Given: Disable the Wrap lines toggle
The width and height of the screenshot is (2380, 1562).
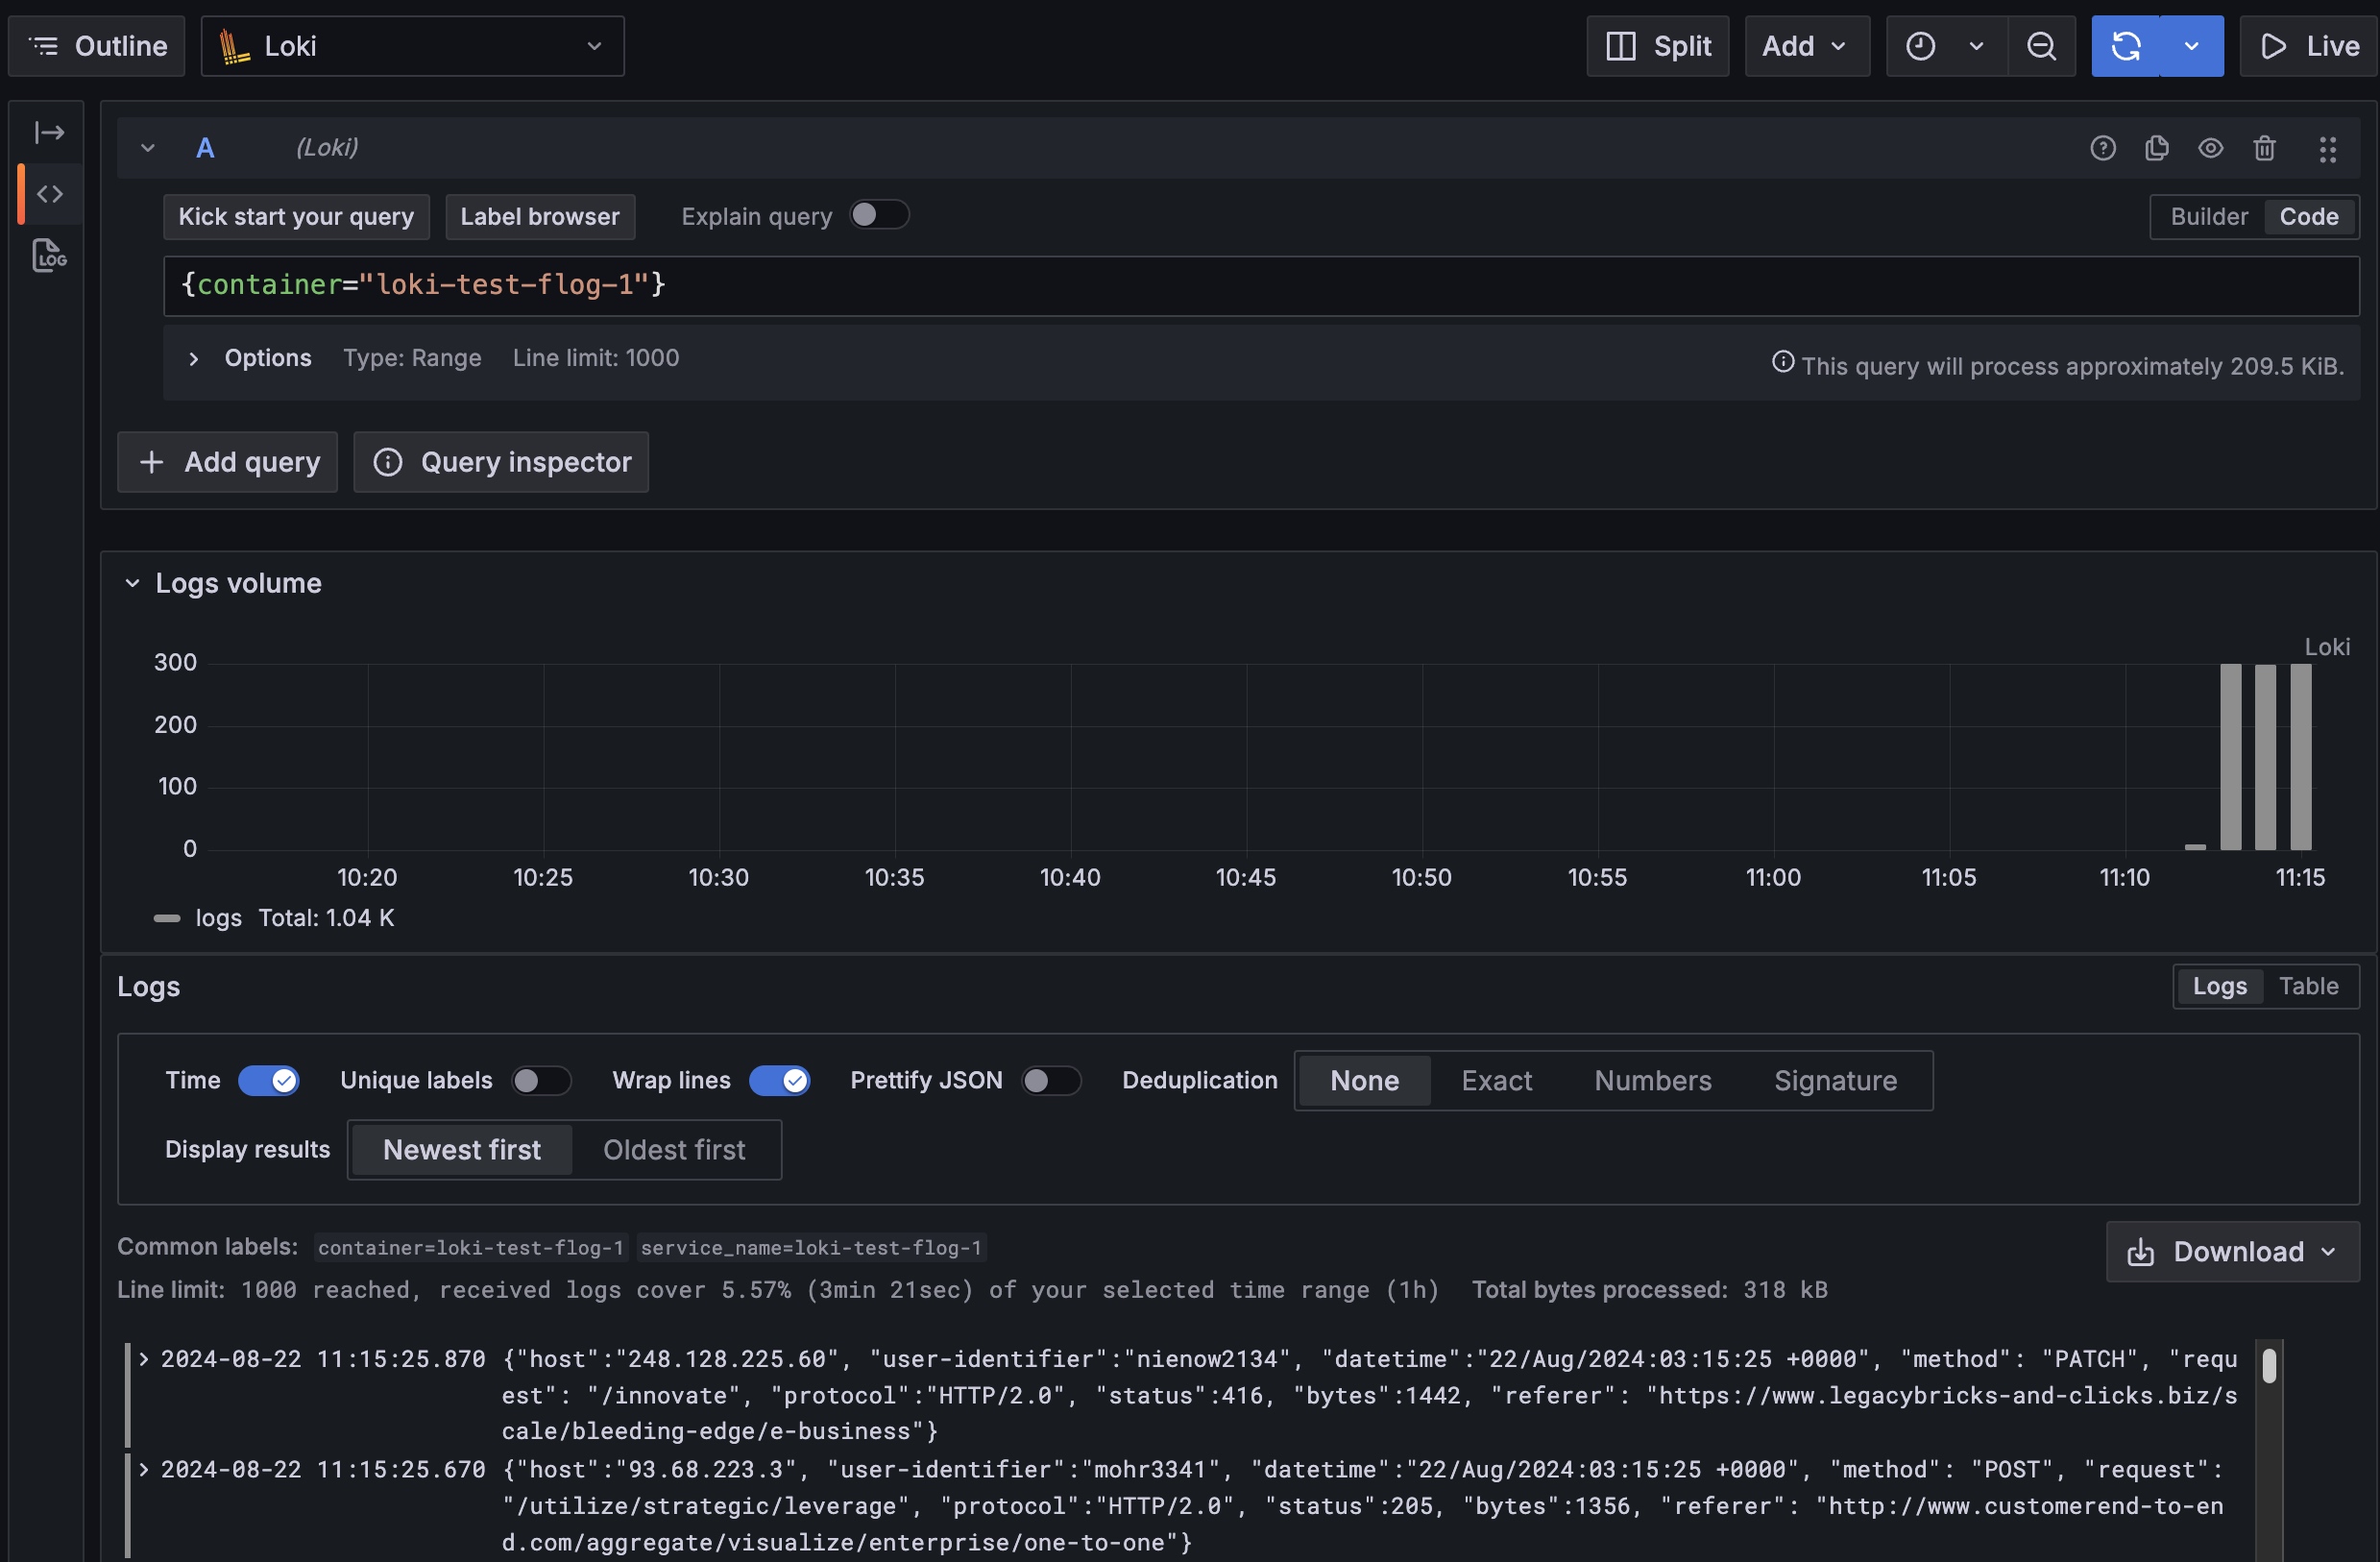Looking at the screenshot, I should coord(779,1080).
